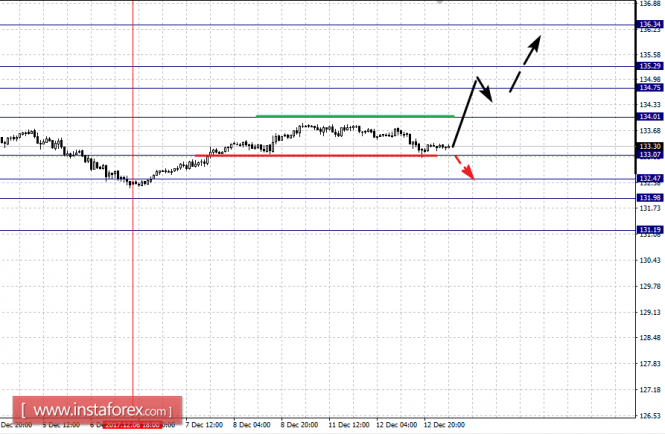The image size is (665, 434).
Task: Click the black dashed upward arrow
Action: click(x=525, y=64)
